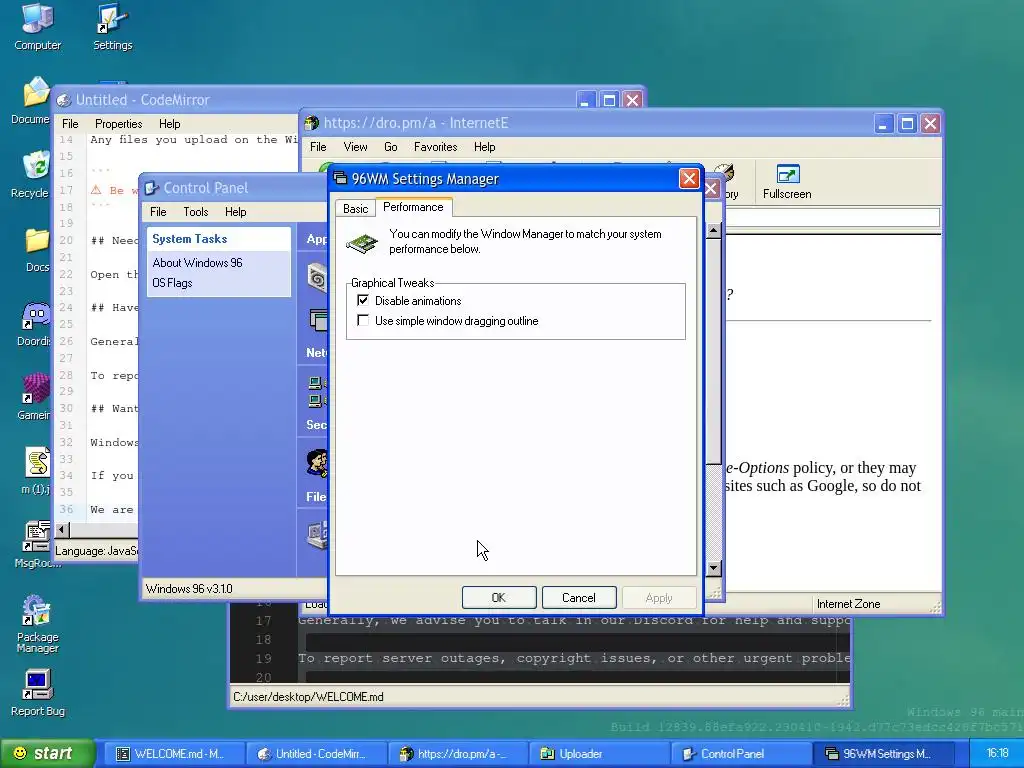Viewport: 1024px width, 768px height.
Task: Open OS Flags in Control Panel
Action: (x=172, y=283)
